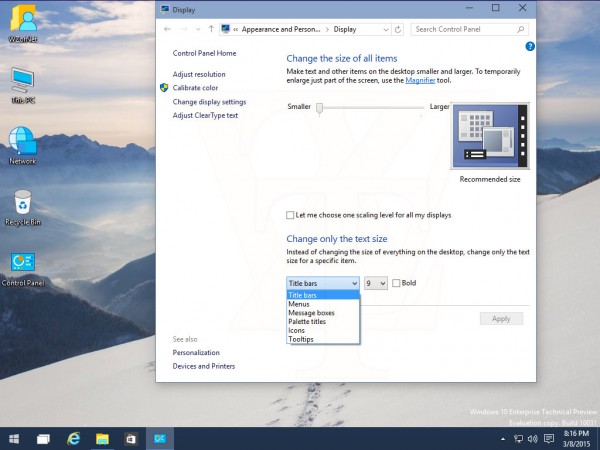This screenshot has width=600, height=450.
Task: Check the Bold checkbox
Action: coord(397,283)
